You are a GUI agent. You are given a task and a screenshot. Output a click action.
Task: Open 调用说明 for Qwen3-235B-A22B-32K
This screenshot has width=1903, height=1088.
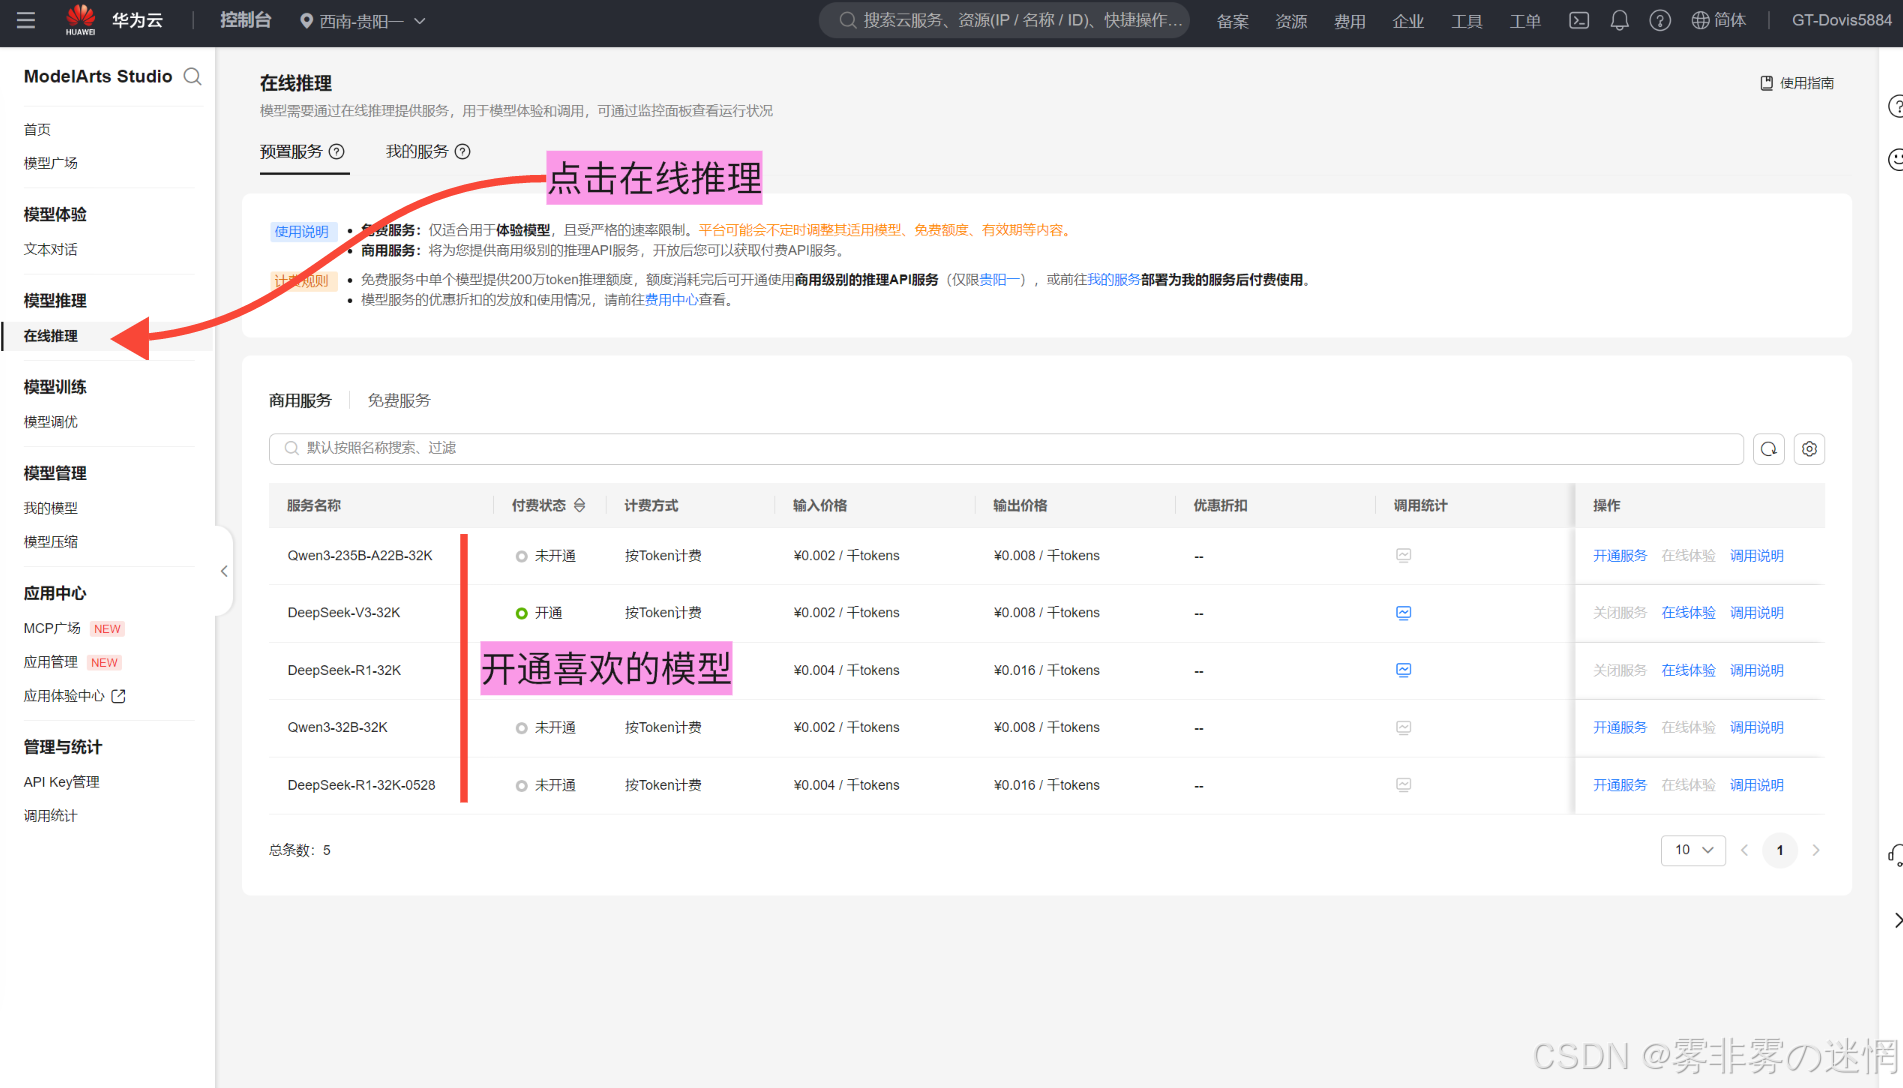click(x=1757, y=556)
